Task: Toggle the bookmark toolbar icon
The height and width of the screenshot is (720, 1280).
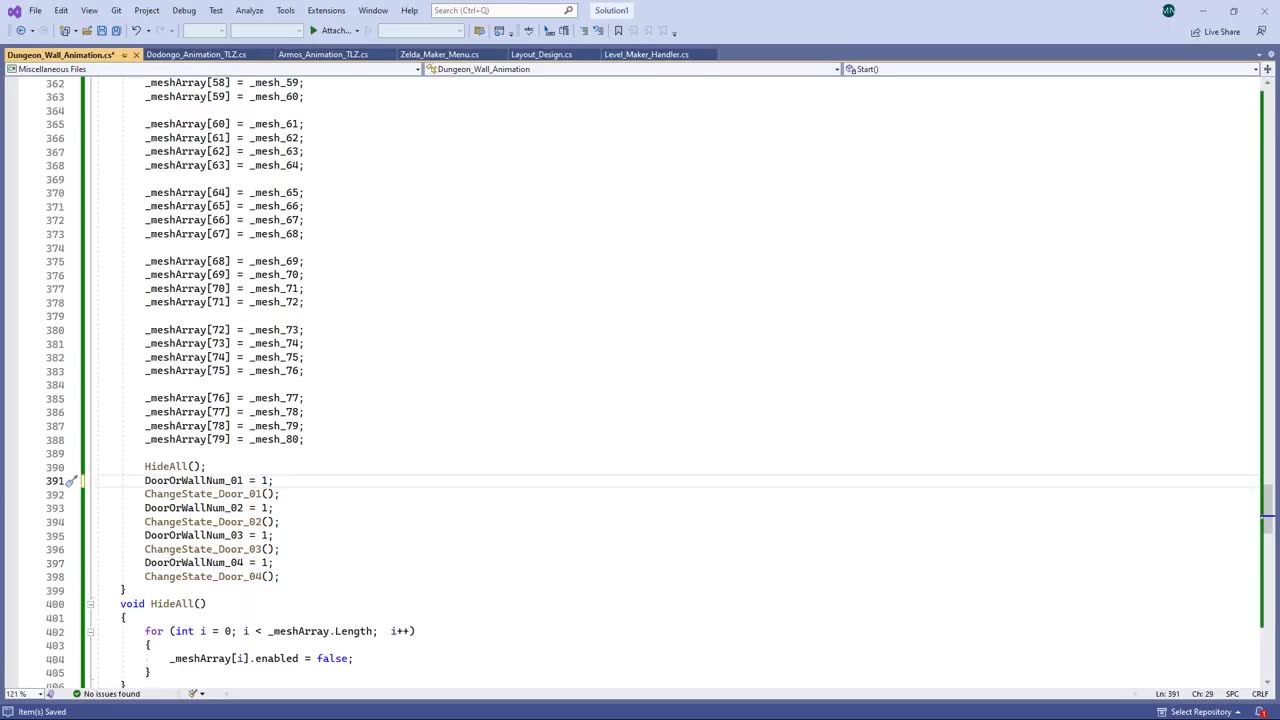Action: click(618, 31)
